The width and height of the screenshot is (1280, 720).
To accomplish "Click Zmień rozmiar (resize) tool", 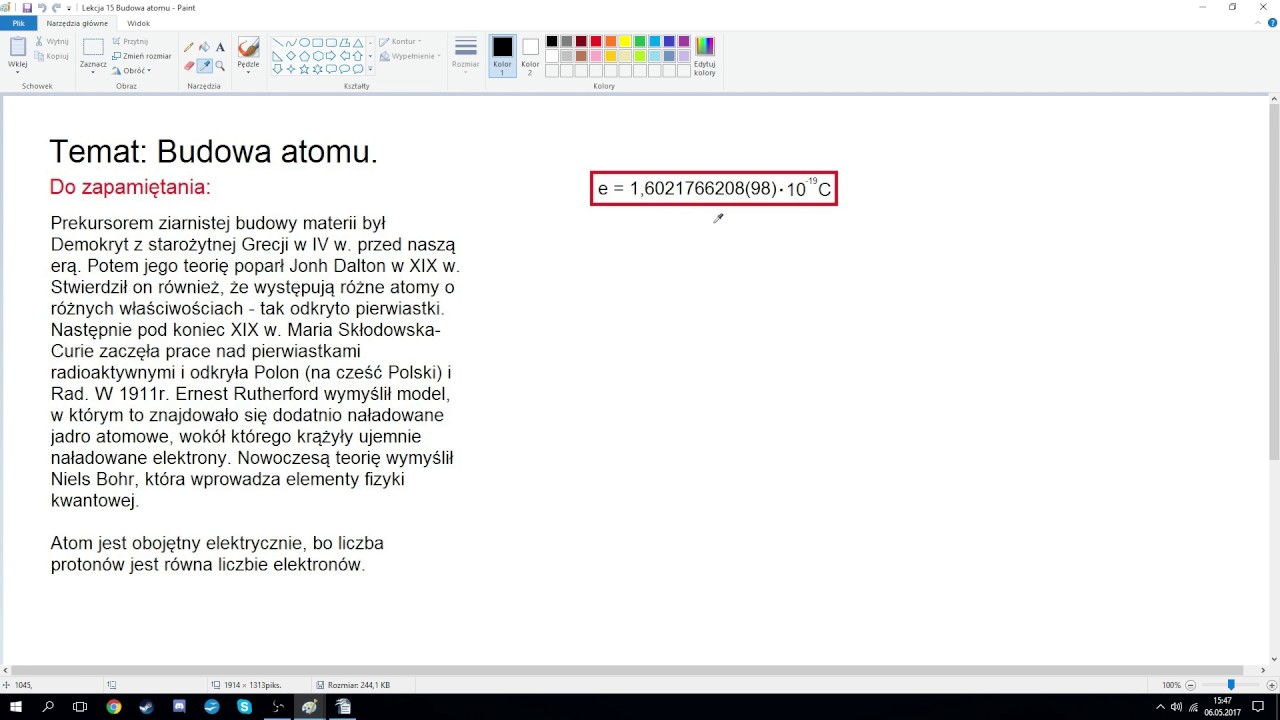I will pyautogui.click(x=141, y=56).
